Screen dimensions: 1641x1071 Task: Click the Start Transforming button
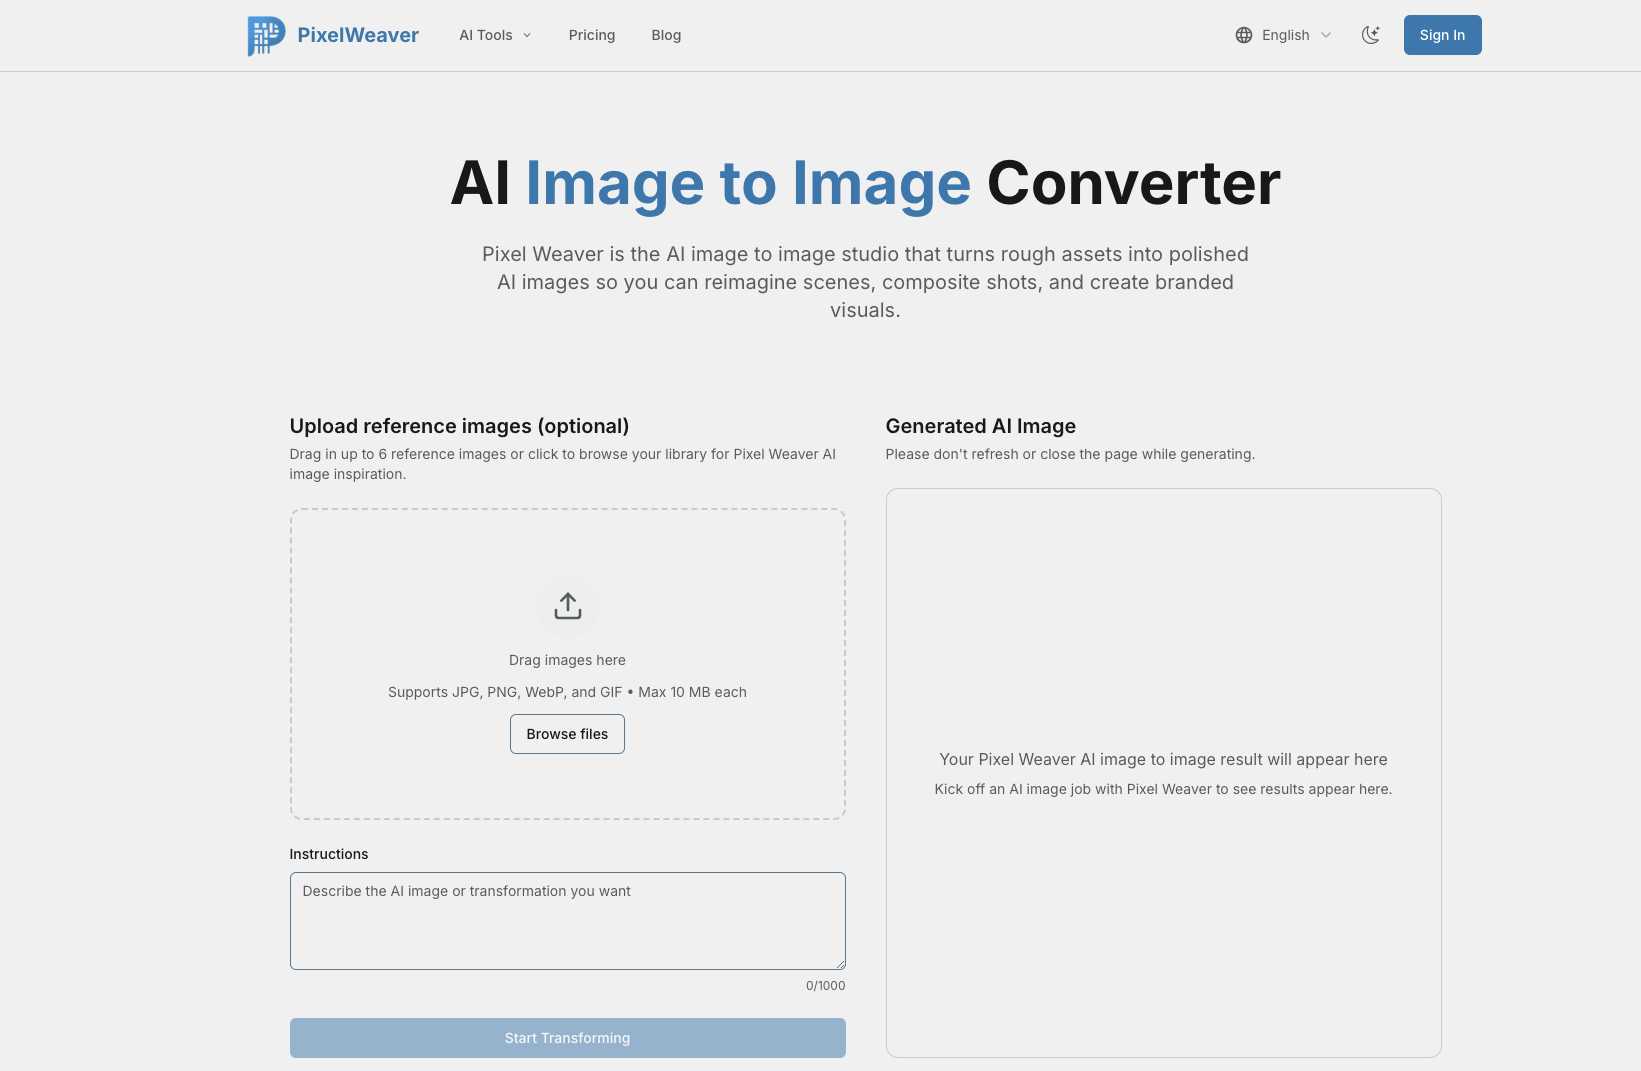567,1037
